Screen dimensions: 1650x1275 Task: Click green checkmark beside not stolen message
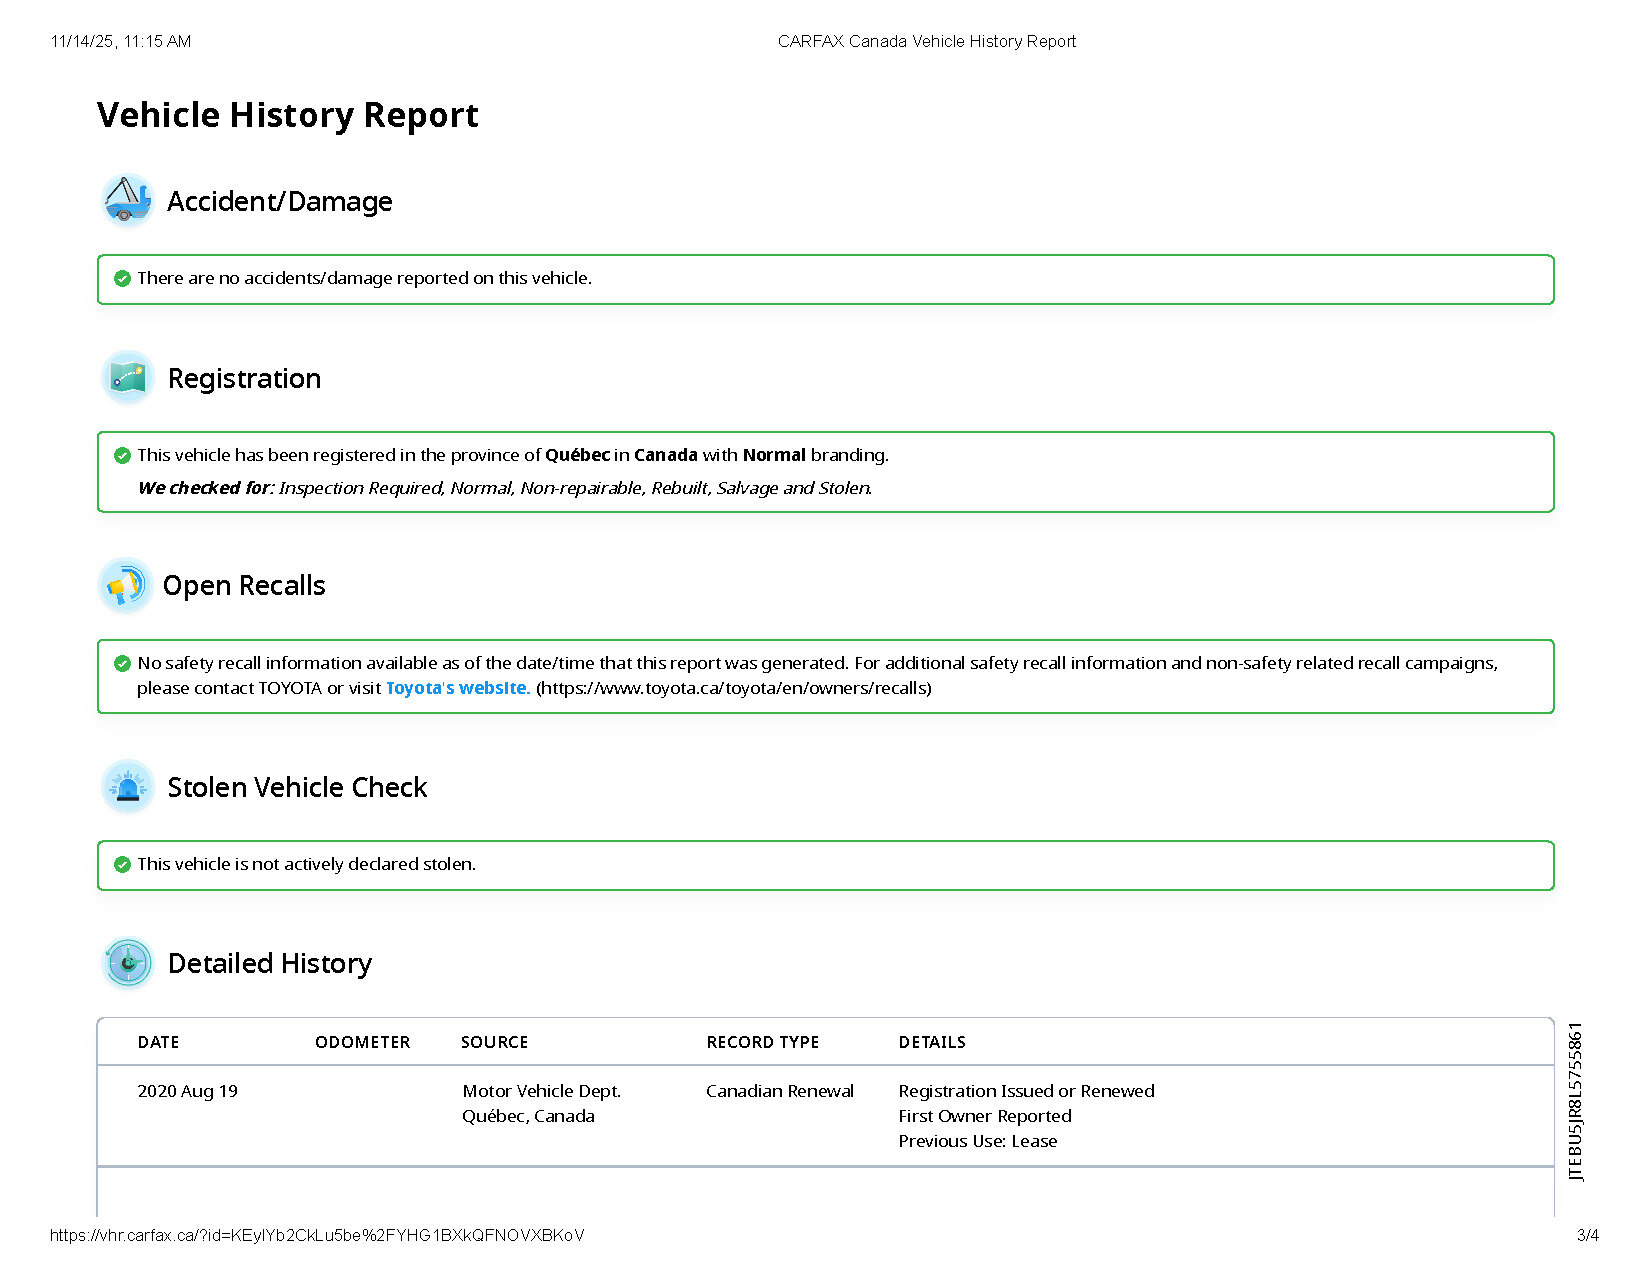[x=122, y=864]
